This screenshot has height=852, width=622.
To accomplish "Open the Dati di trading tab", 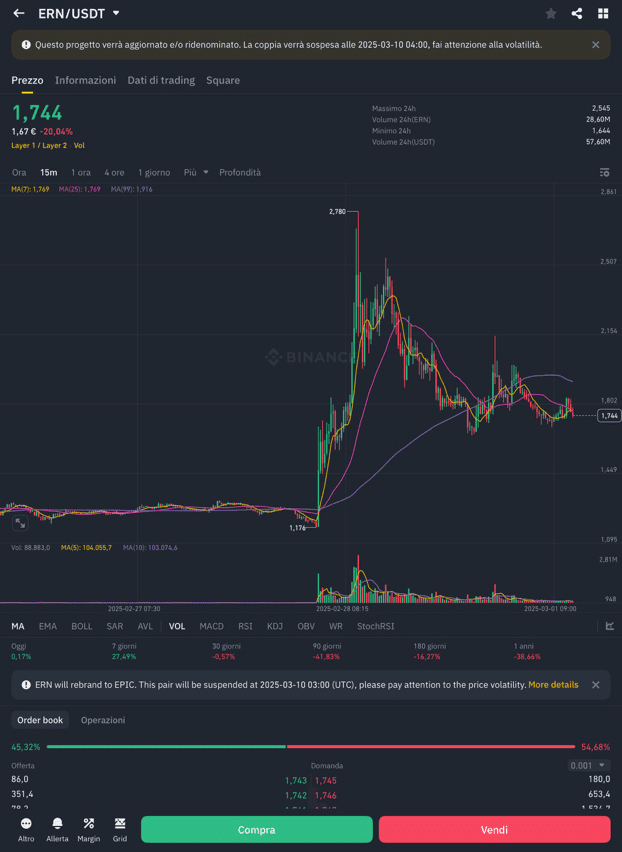I will coord(161,80).
